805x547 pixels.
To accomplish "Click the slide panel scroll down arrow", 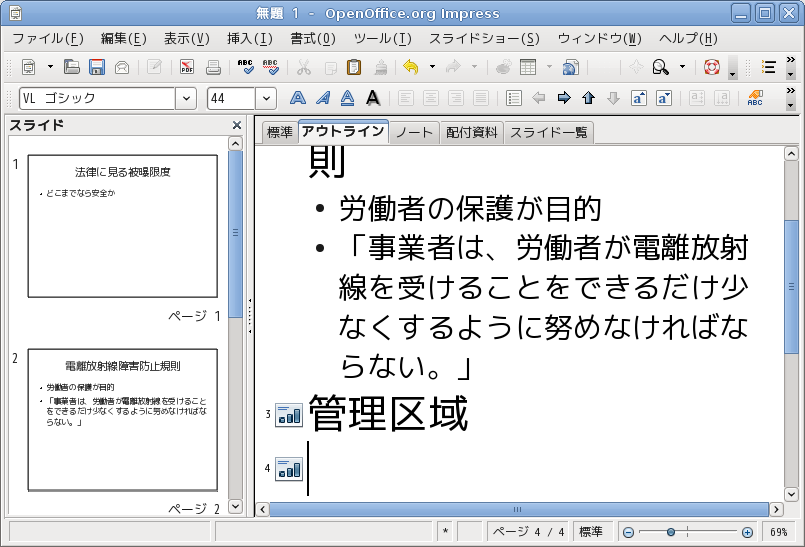I will pyautogui.click(x=235, y=506).
